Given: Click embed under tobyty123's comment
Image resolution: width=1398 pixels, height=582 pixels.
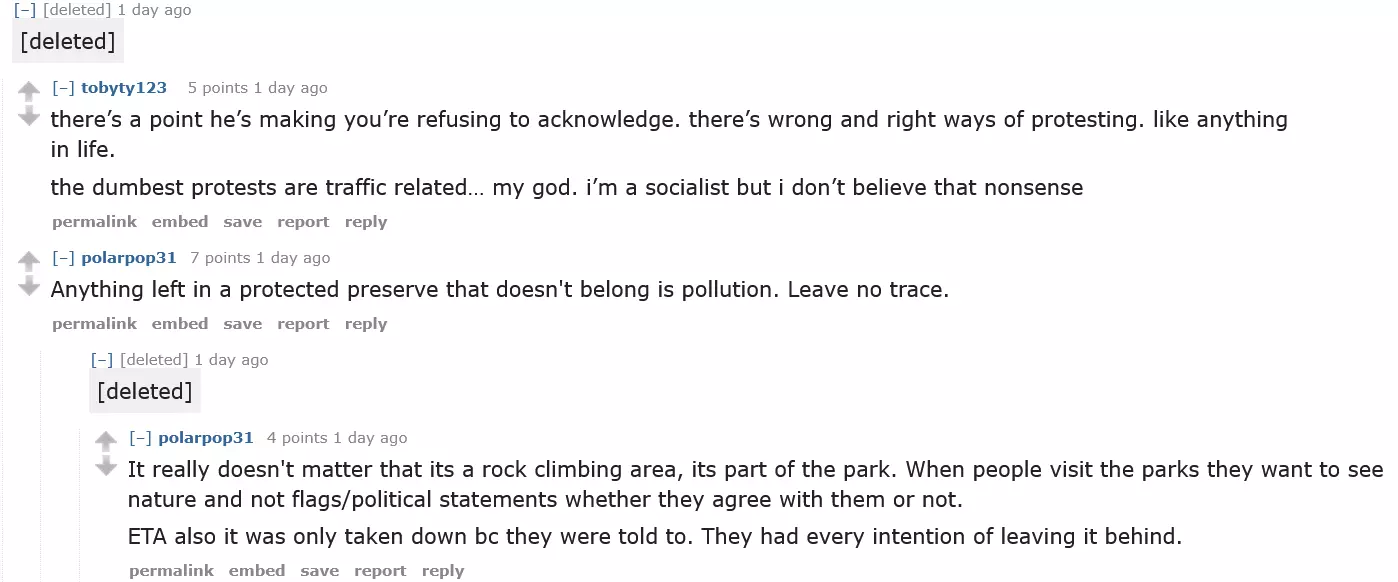Looking at the screenshot, I should 180,222.
